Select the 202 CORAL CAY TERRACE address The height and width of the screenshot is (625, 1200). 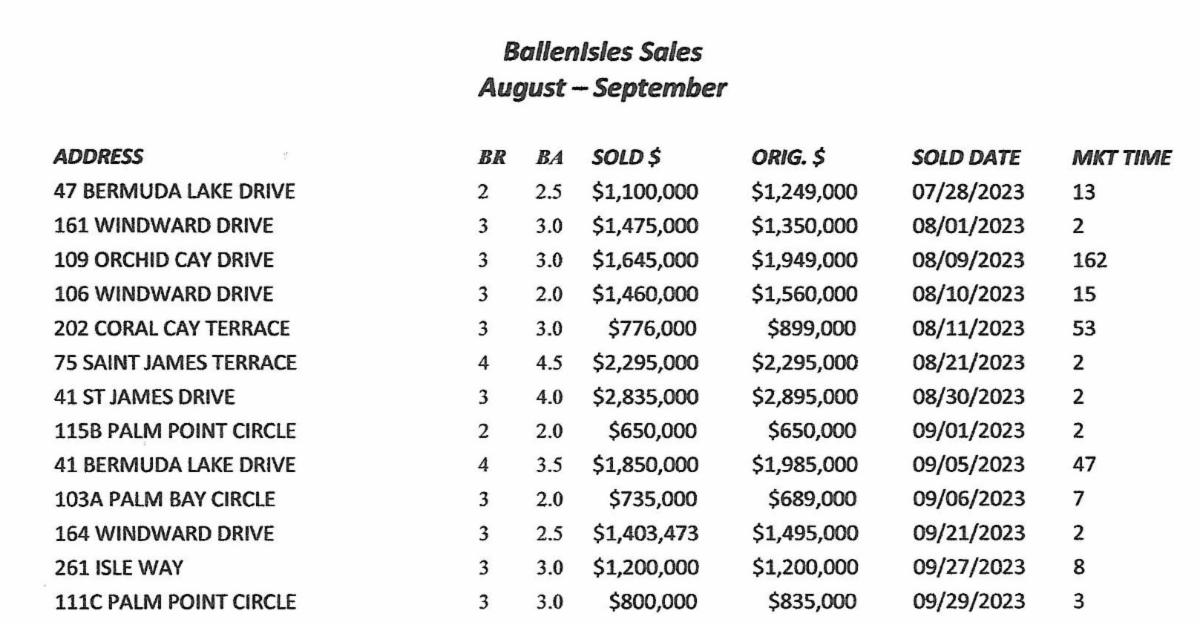[171, 328]
